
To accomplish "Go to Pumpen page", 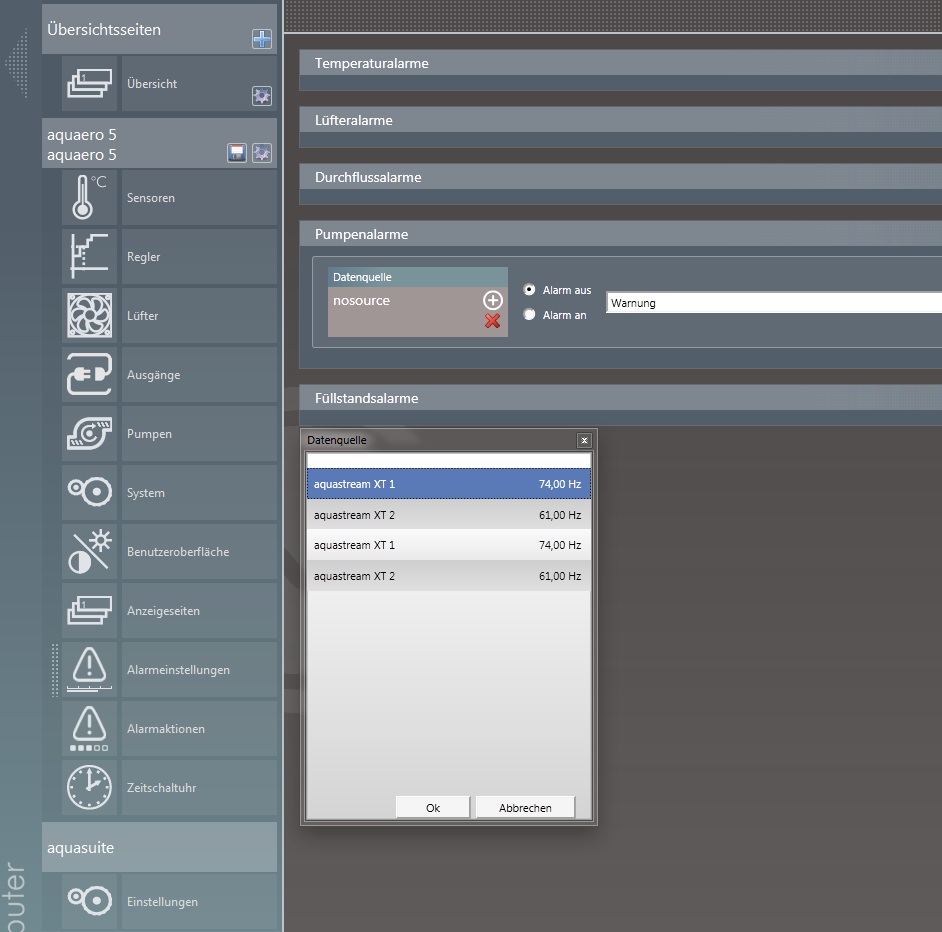I will pyautogui.click(x=199, y=433).
